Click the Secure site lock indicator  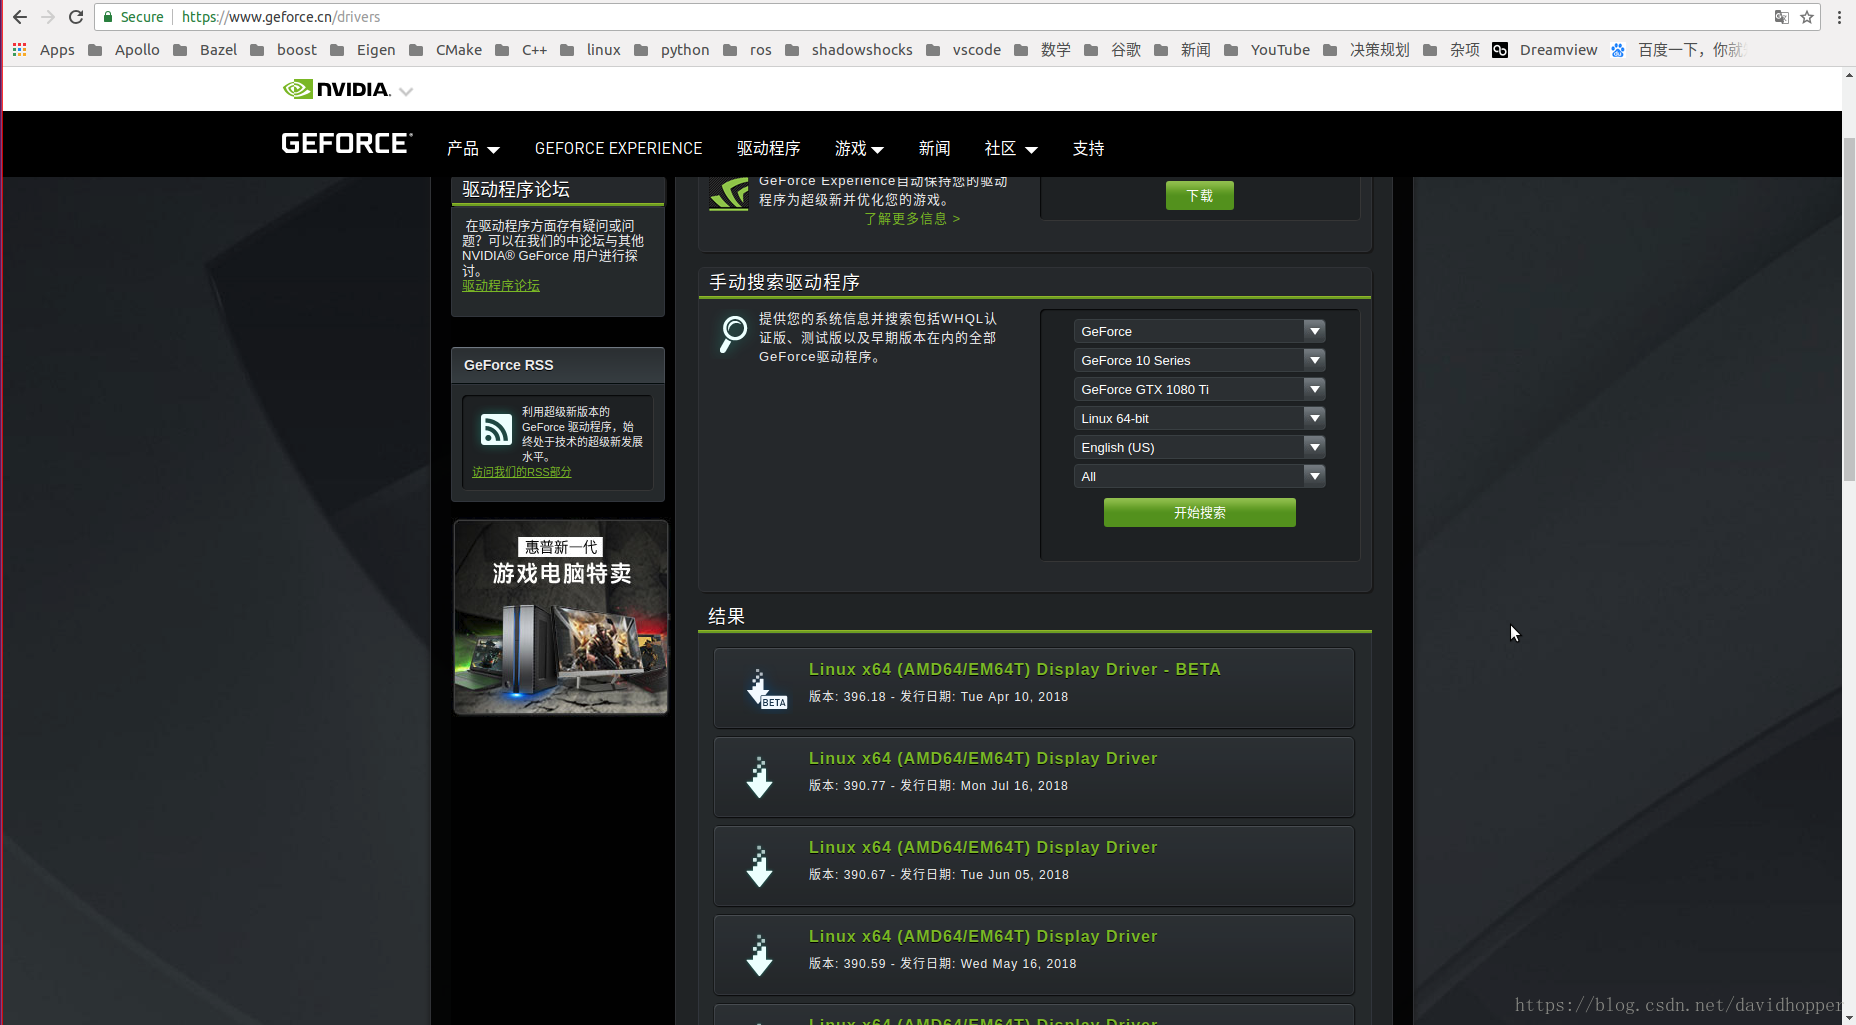pyautogui.click(x=134, y=17)
